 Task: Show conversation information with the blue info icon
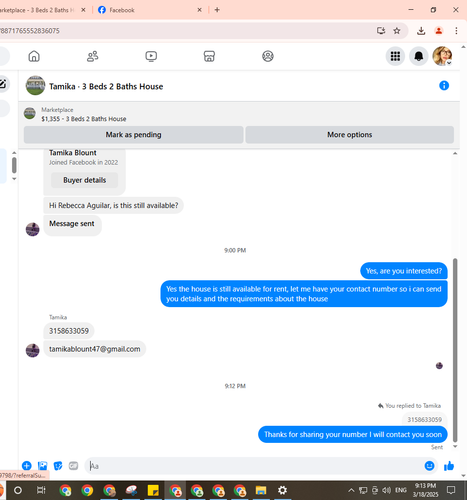[444, 86]
